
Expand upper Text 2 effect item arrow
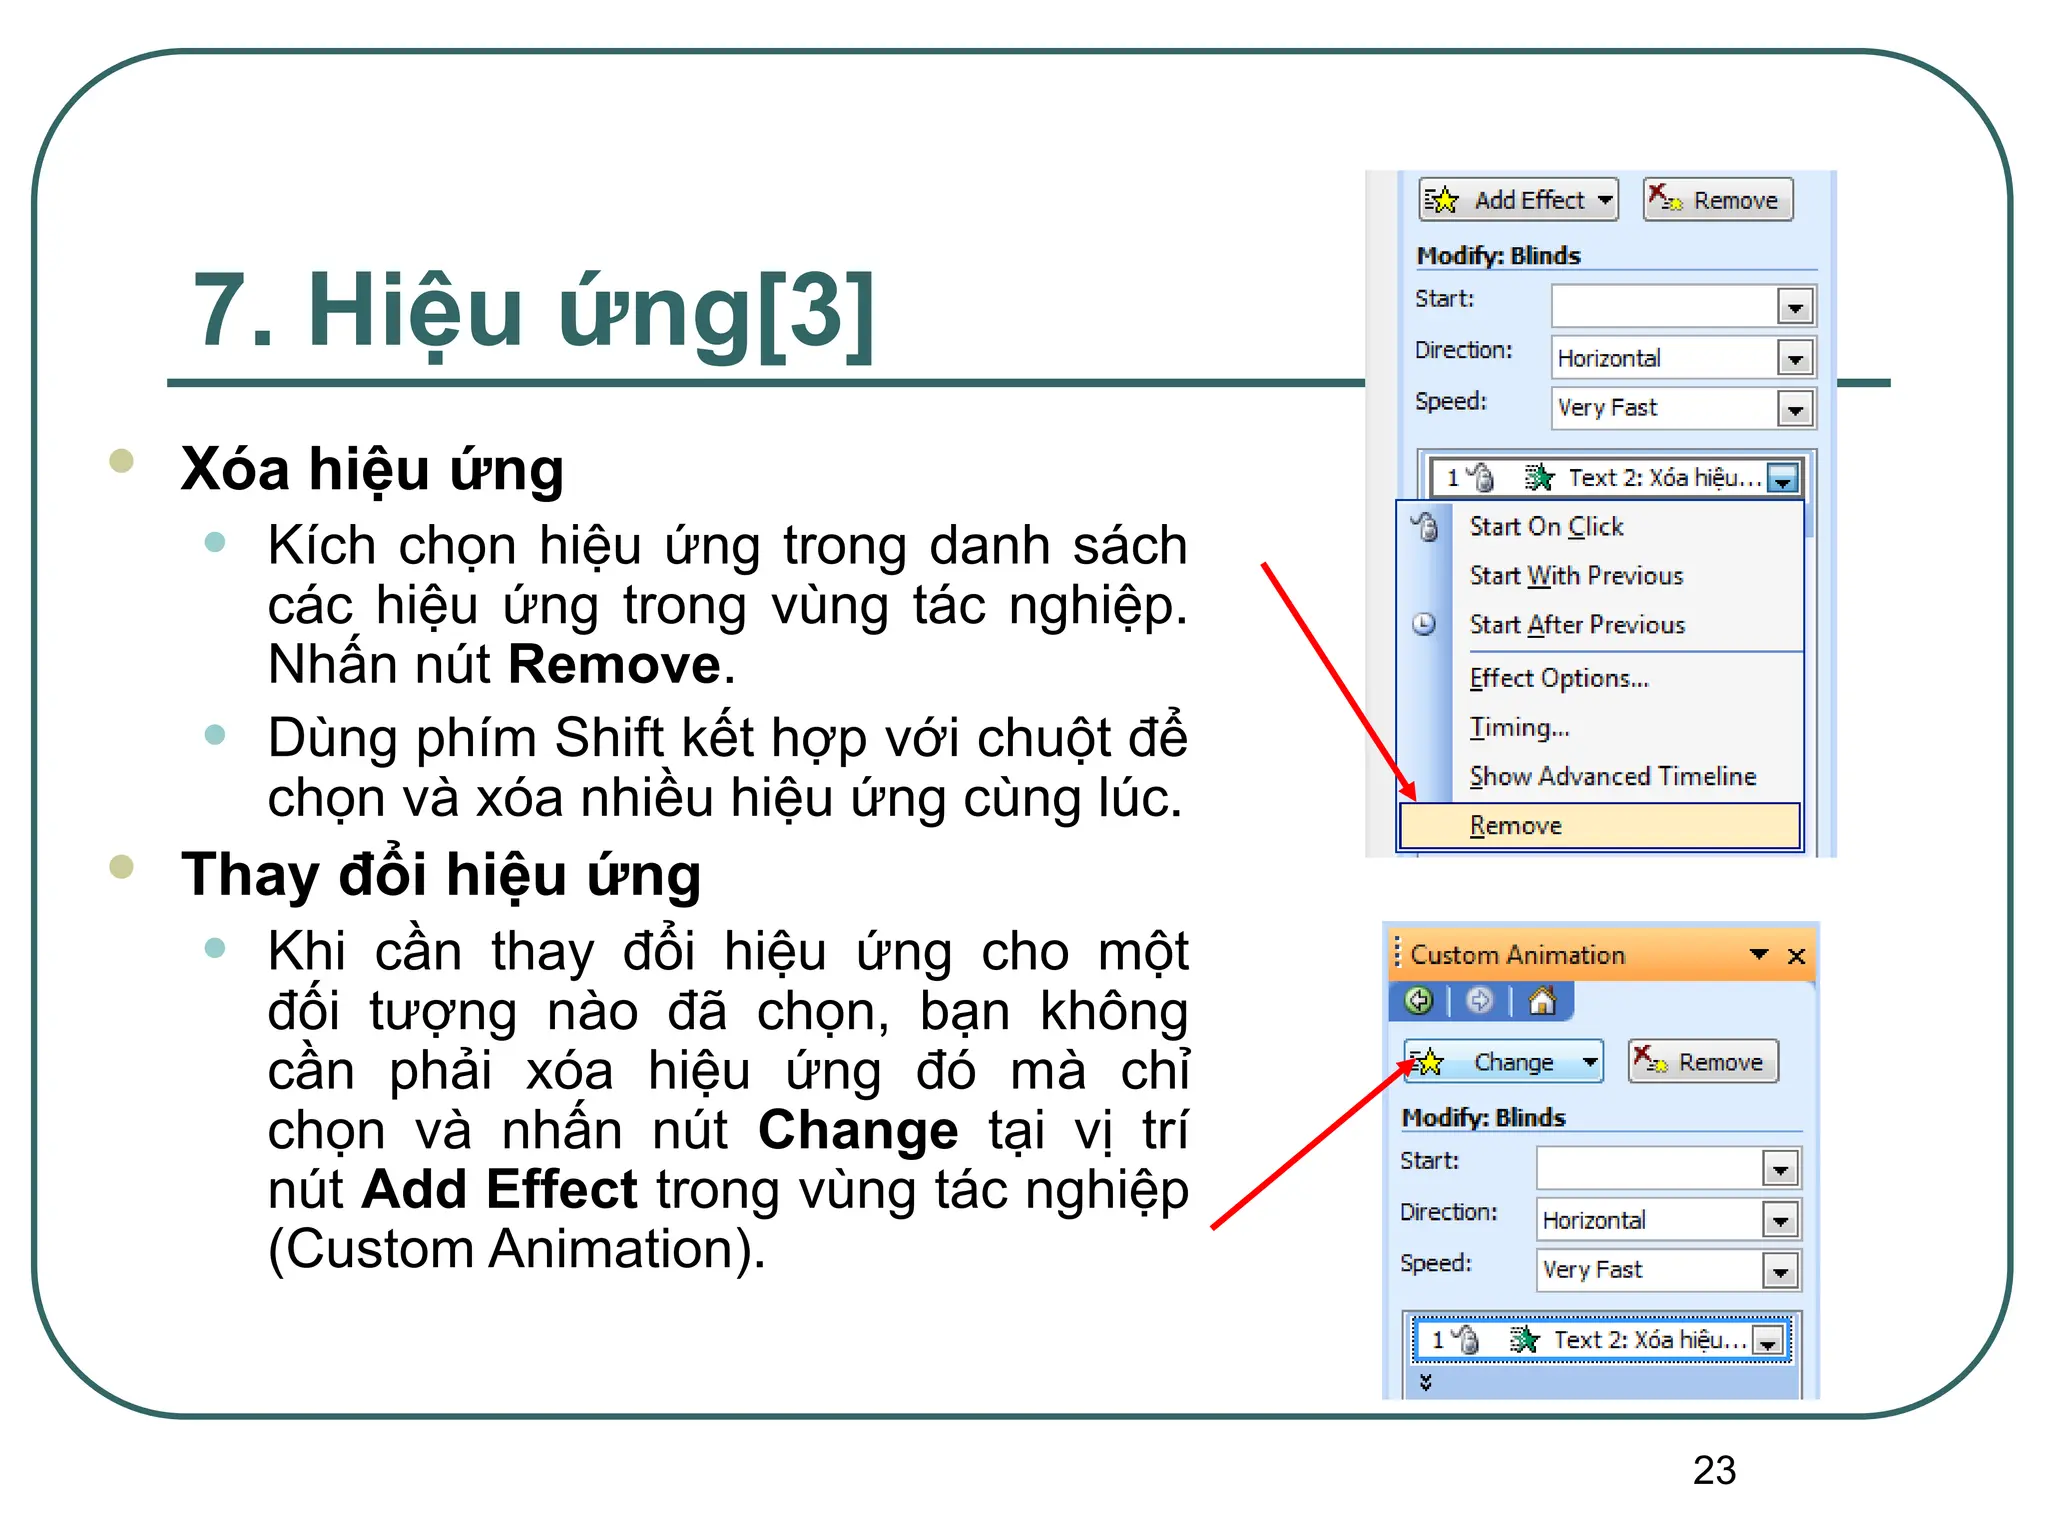tap(1783, 479)
